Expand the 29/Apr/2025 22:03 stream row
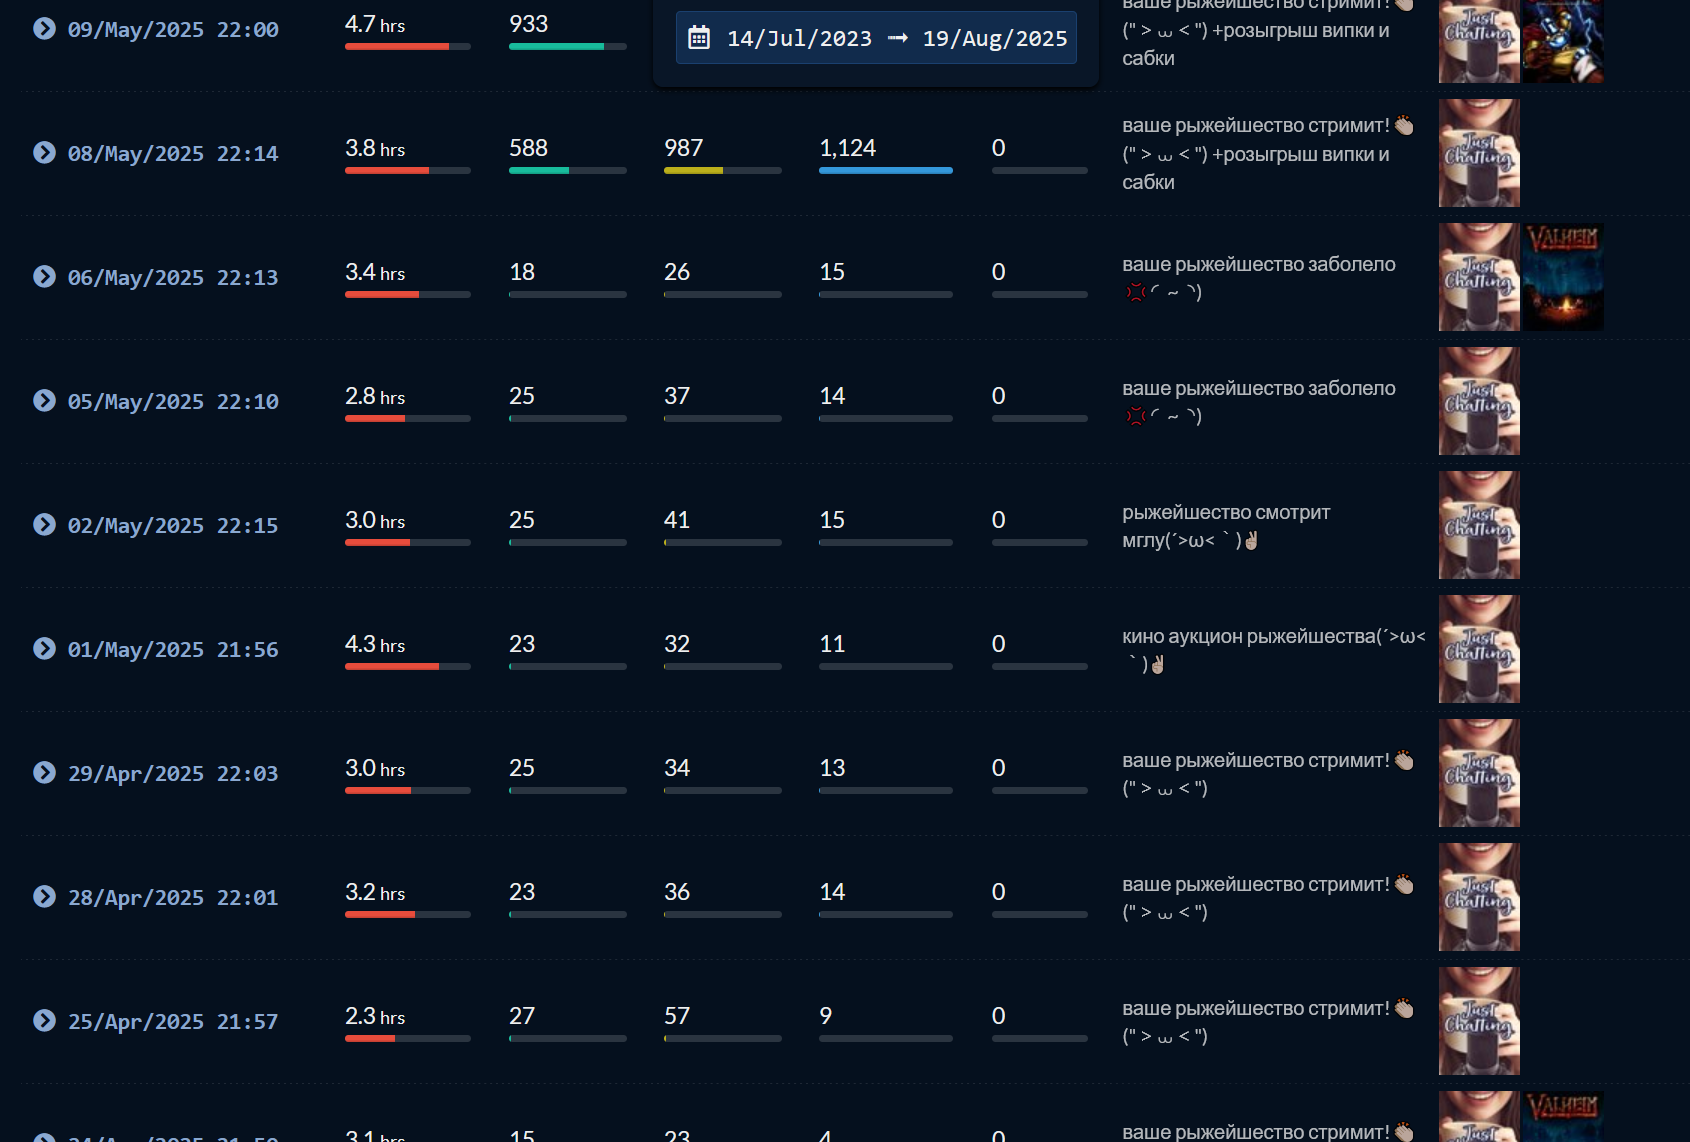The height and width of the screenshot is (1142, 1690). tap(44, 772)
